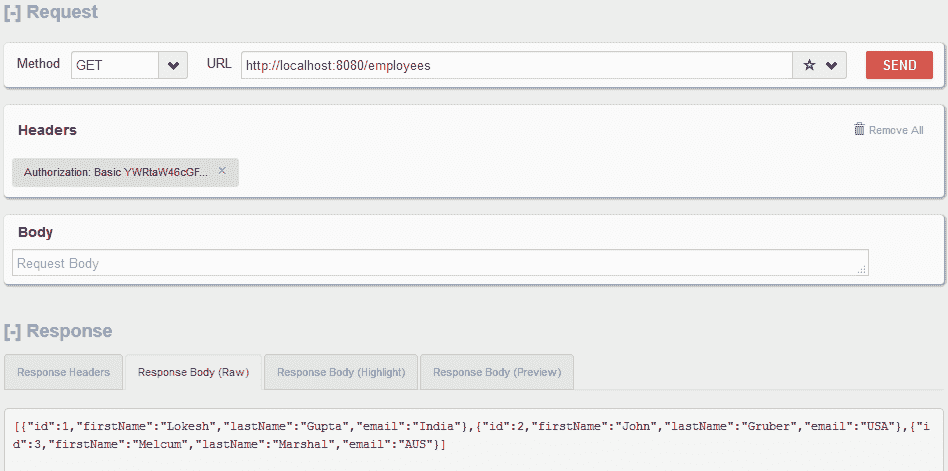Click the Request Body resize handle
Viewport: 948px width, 471px height.
(861, 269)
